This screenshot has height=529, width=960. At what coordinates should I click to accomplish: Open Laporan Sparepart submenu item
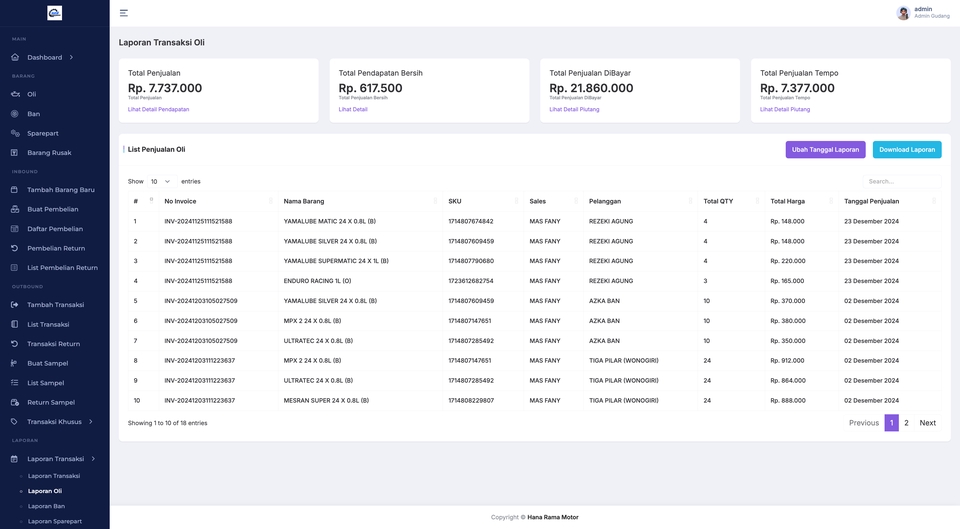tap(55, 522)
